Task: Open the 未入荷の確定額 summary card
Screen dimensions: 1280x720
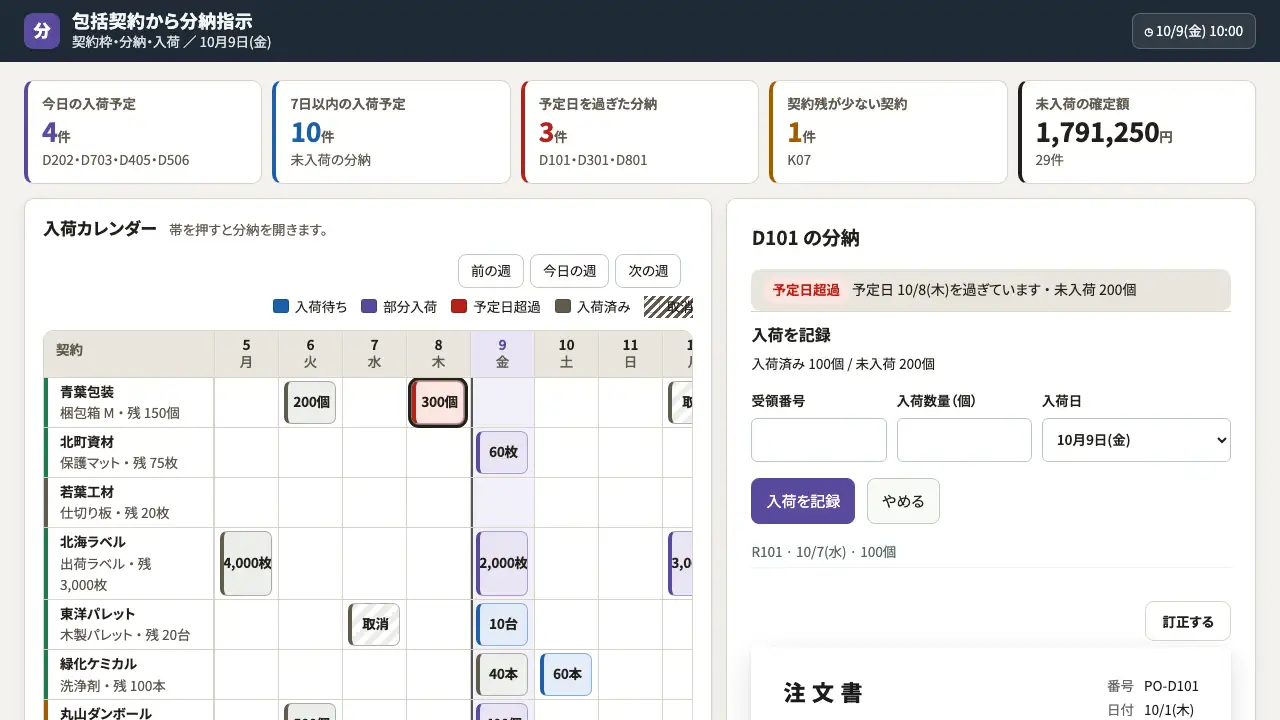Action: pos(1137,132)
